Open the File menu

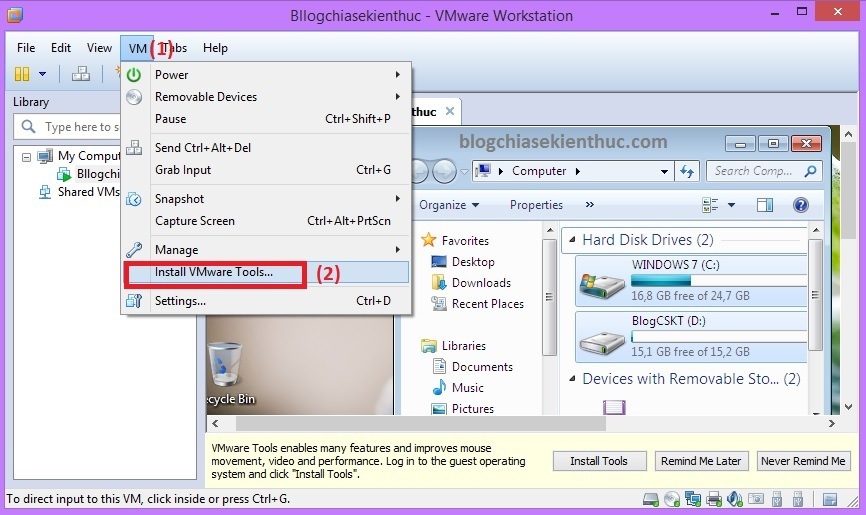coord(26,48)
